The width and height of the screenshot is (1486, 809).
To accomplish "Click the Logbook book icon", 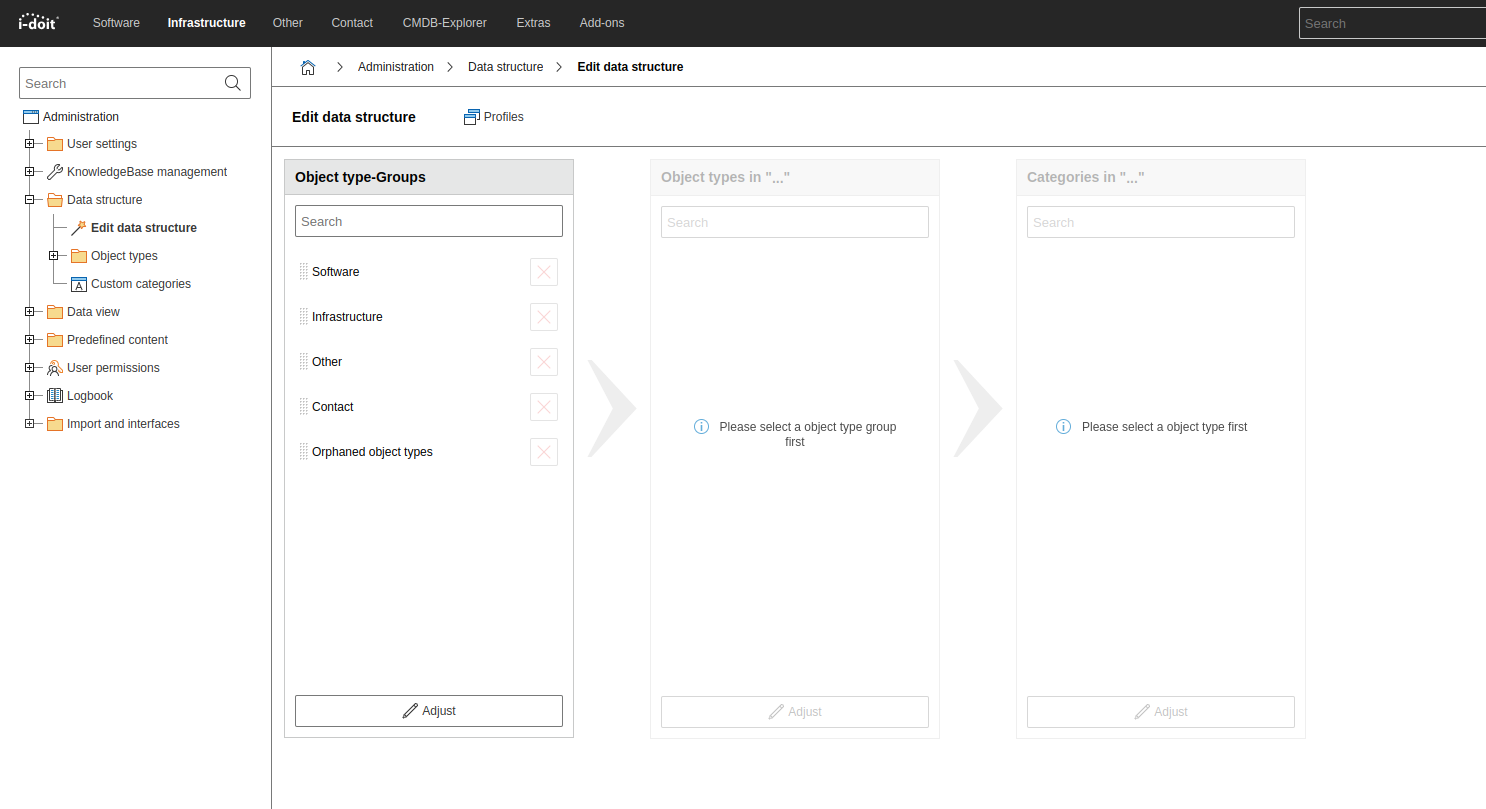I will point(55,396).
